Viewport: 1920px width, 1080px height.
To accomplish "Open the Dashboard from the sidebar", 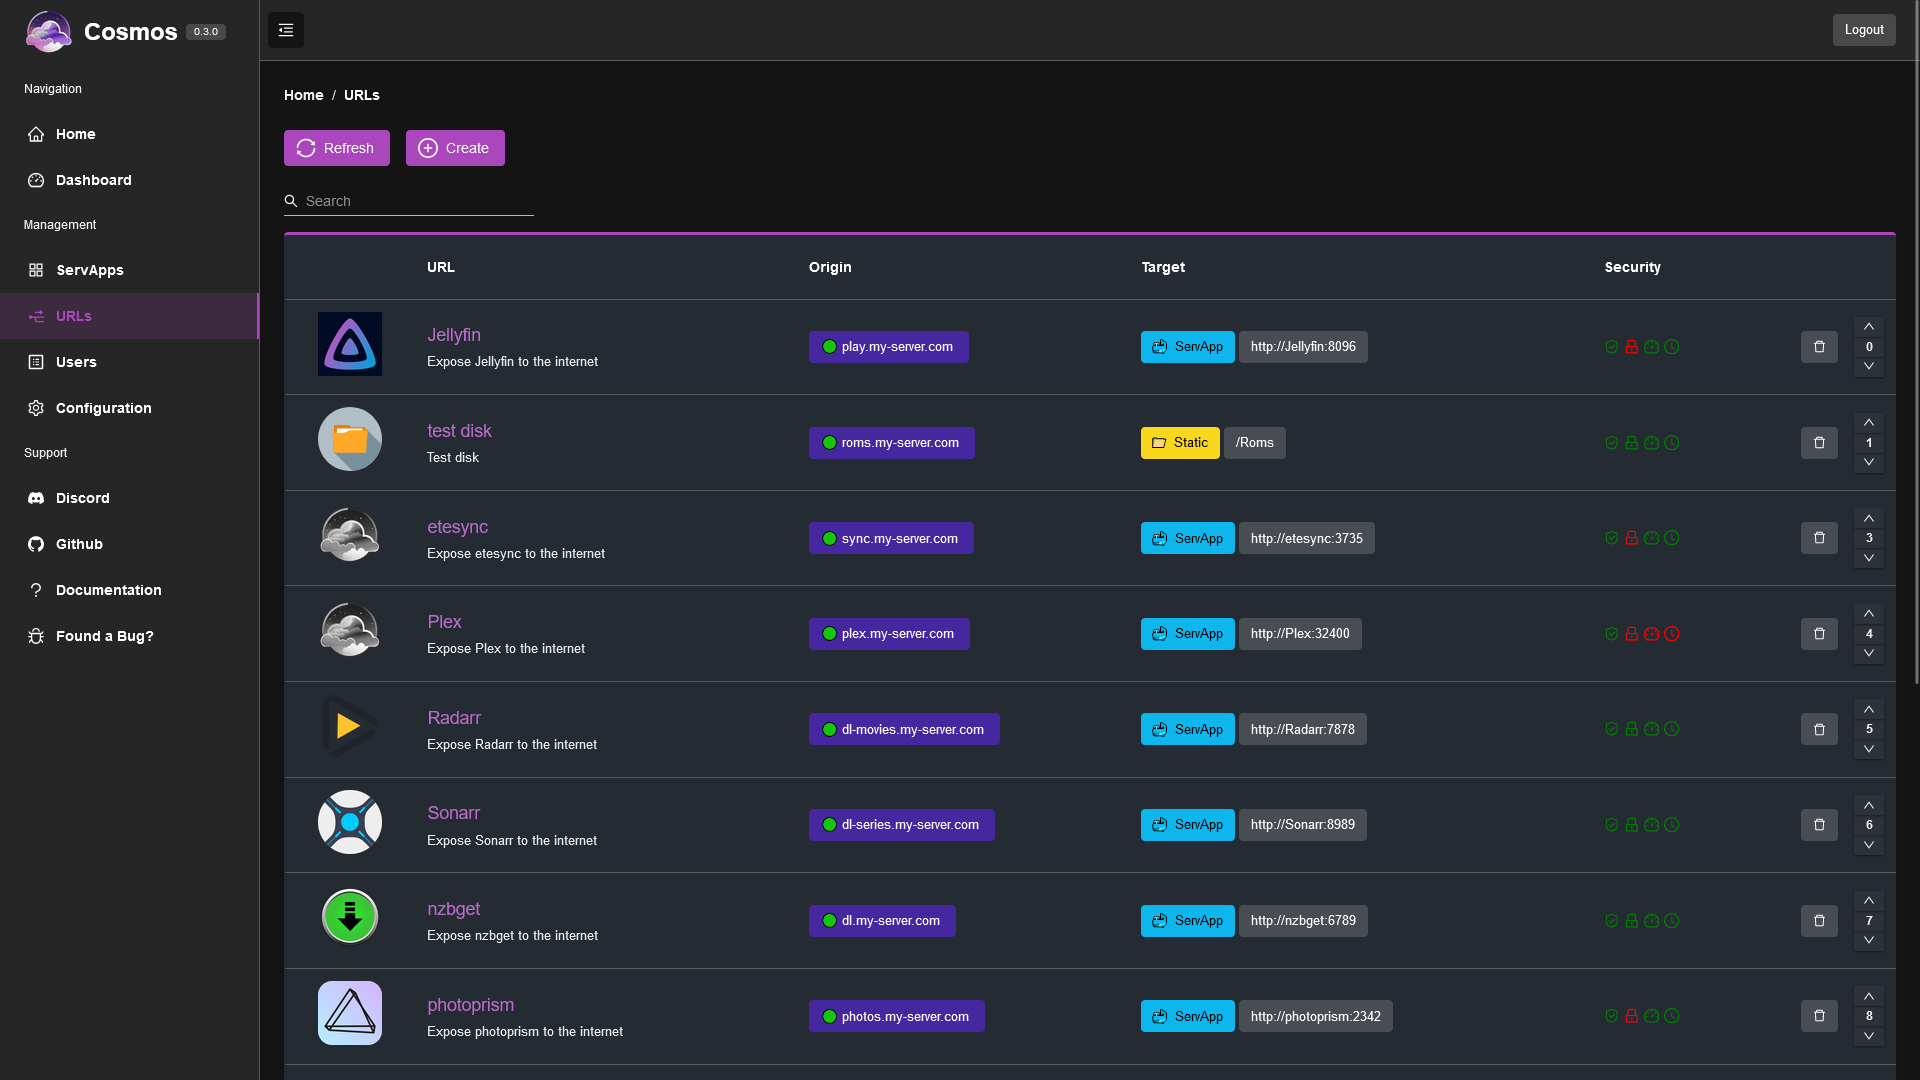I will point(93,180).
